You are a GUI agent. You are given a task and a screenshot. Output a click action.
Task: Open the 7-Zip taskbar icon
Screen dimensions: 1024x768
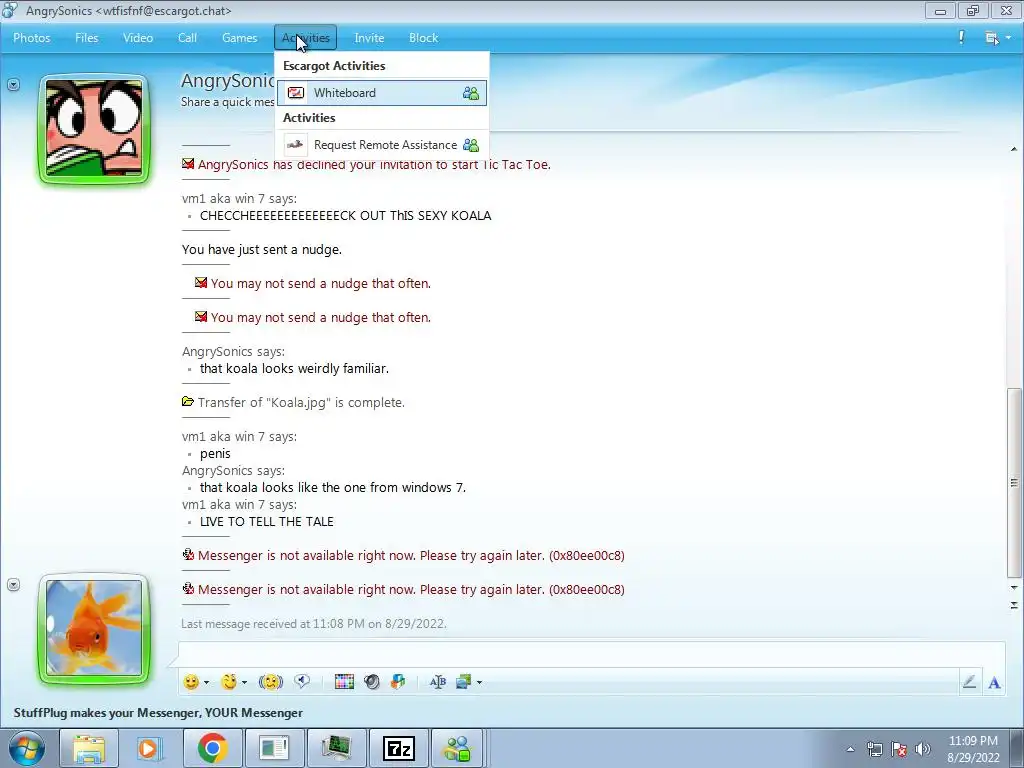point(398,748)
